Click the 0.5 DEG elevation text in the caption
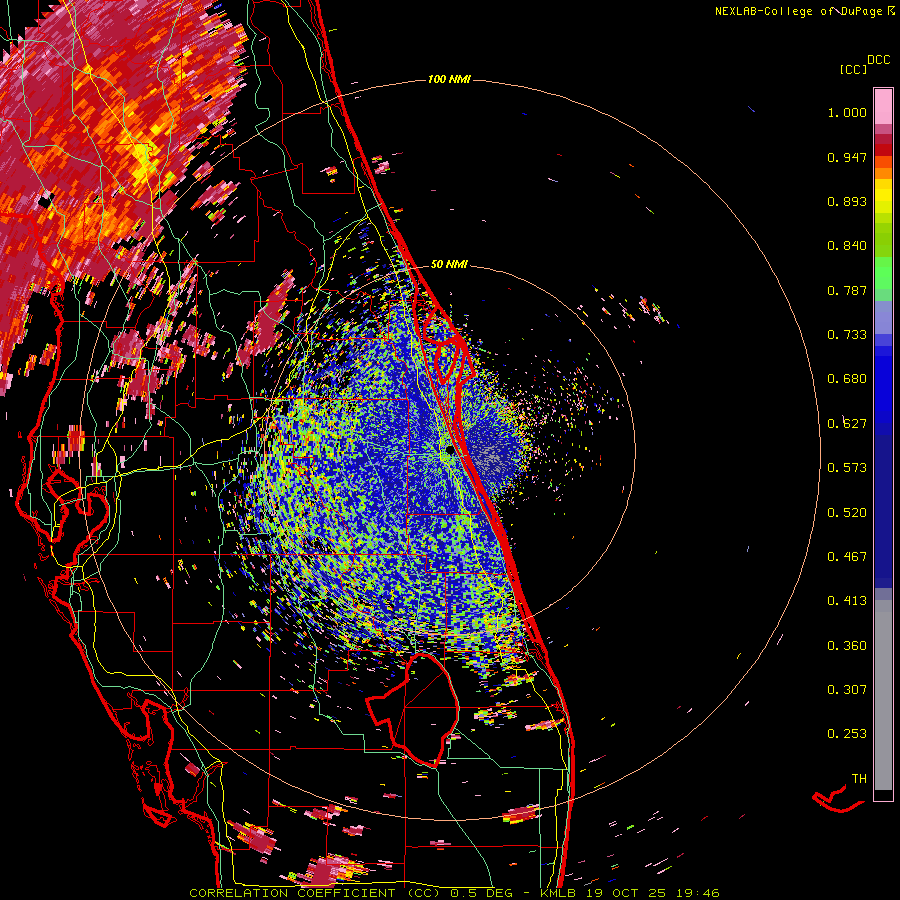The height and width of the screenshot is (900, 900). point(481,893)
